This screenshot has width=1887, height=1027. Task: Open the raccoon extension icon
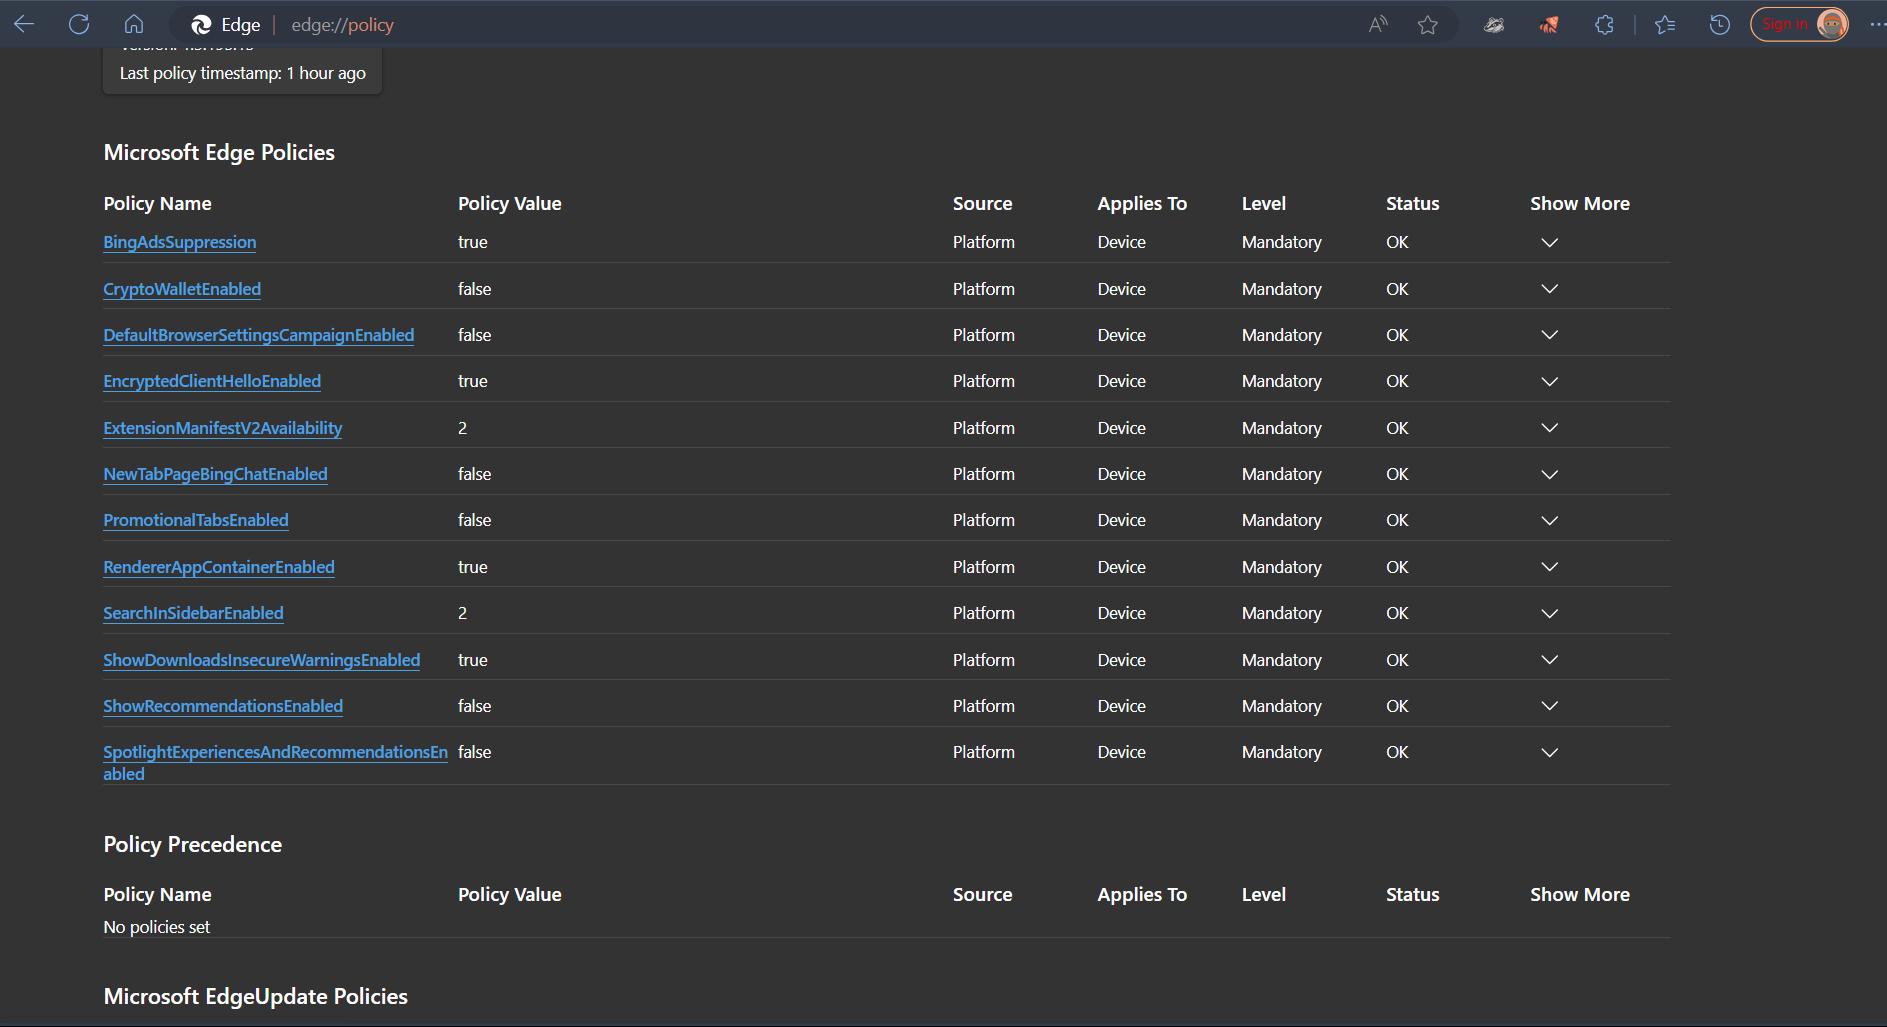click(1494, 25)
